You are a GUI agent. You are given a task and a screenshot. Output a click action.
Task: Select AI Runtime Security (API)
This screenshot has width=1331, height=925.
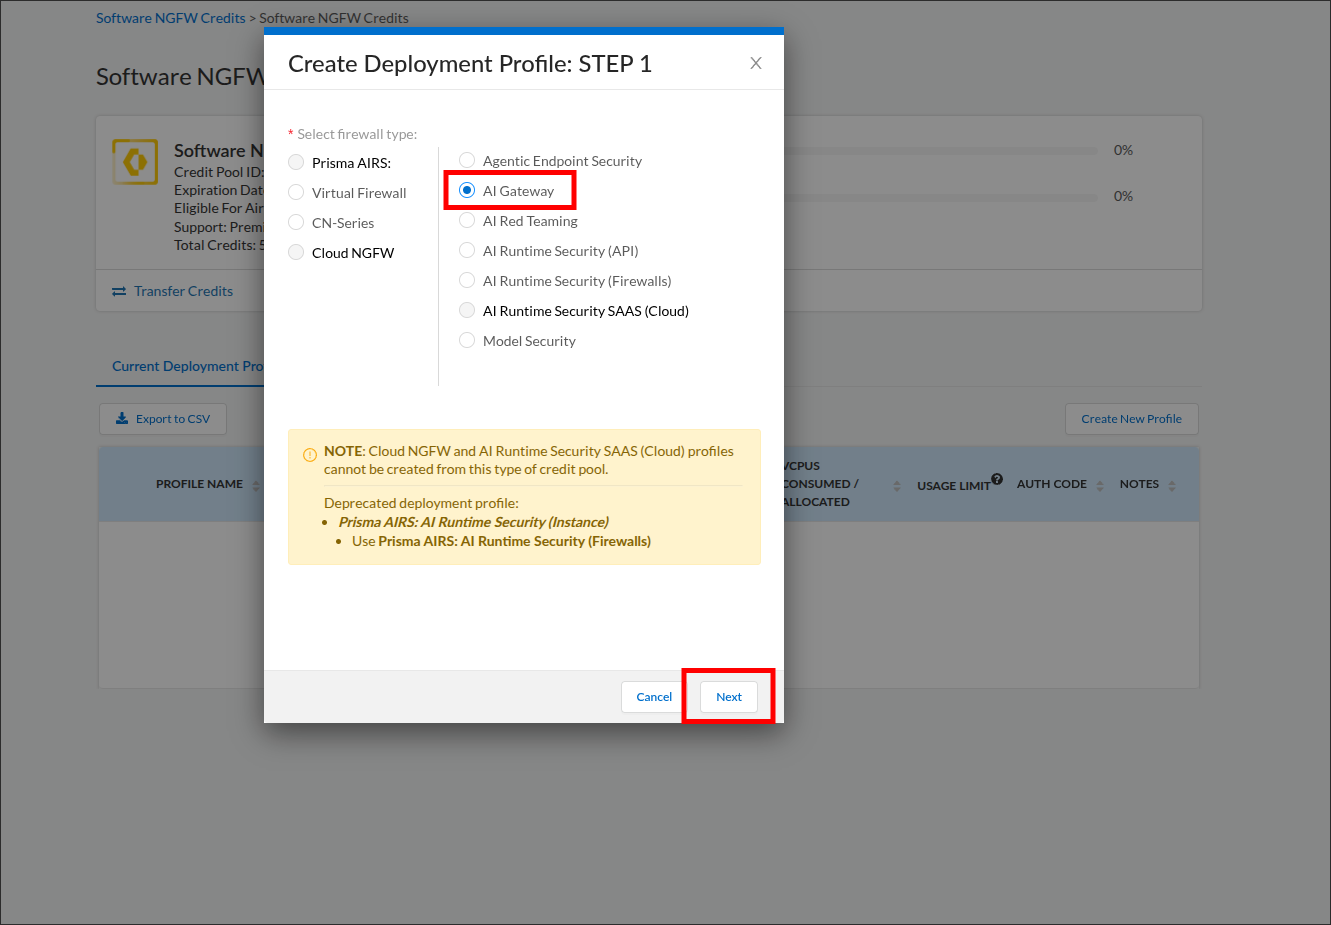pos(467,250)
